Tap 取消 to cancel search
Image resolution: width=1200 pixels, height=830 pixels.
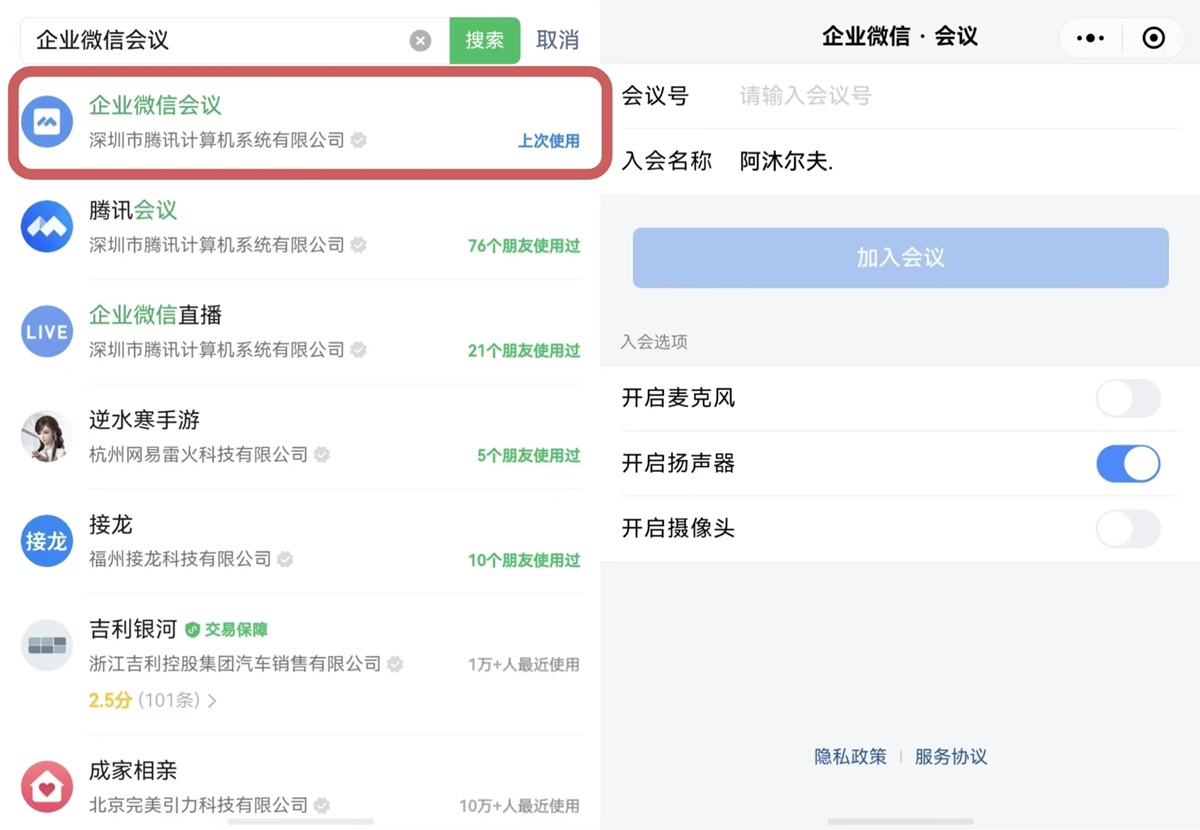[x=557, y=40]
